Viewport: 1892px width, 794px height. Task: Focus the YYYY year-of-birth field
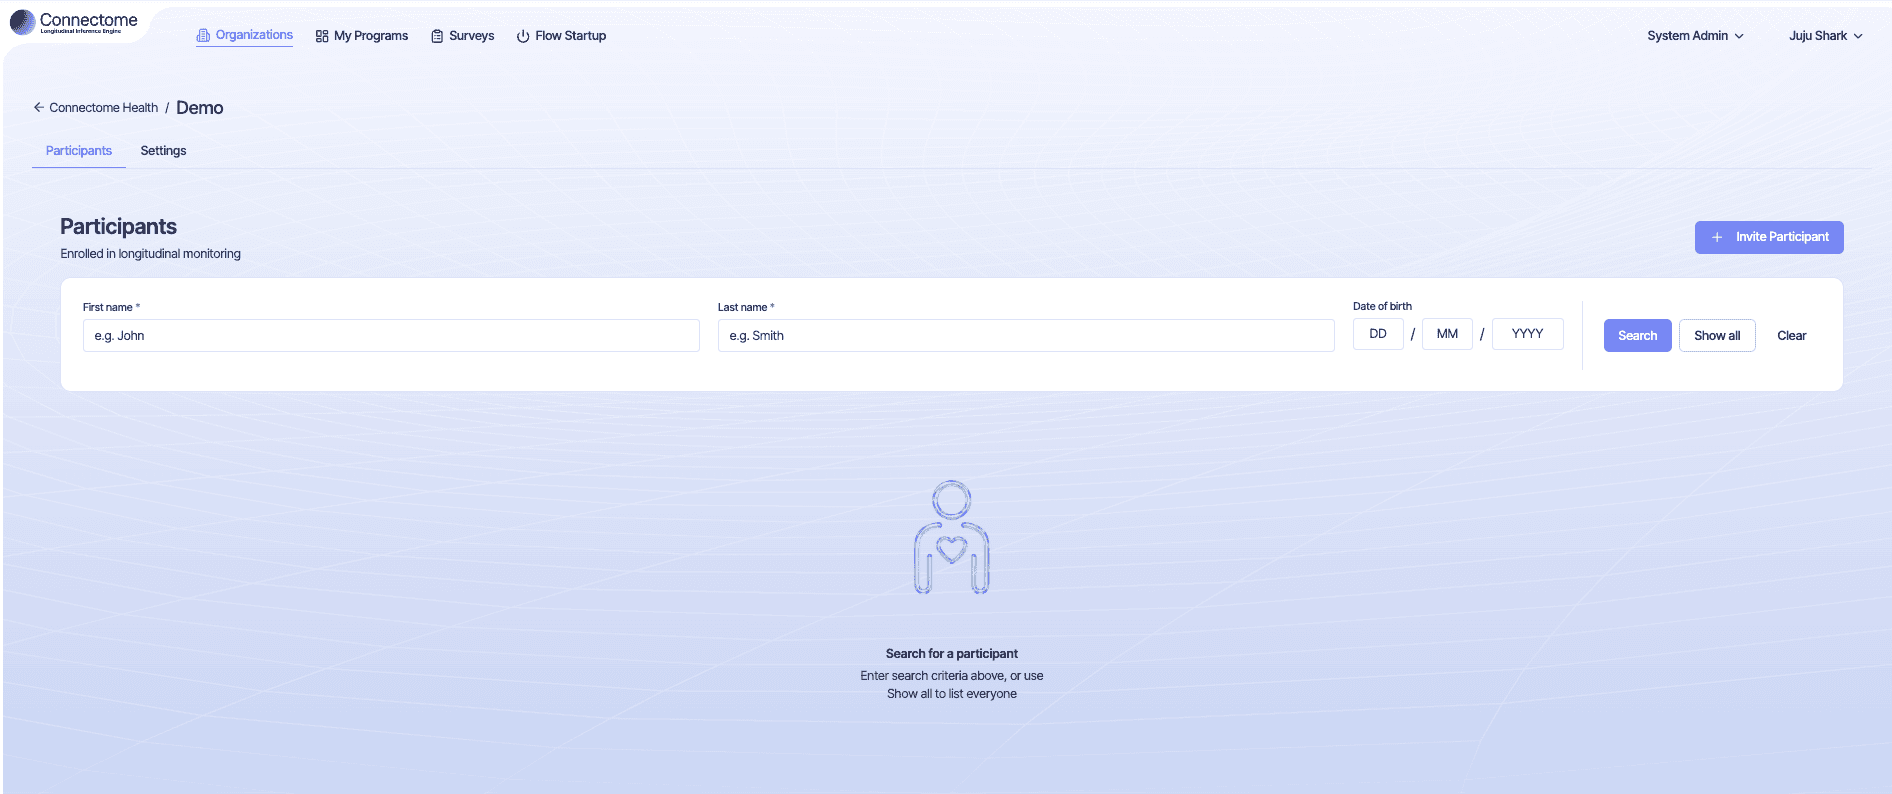tap(1527, 334)
